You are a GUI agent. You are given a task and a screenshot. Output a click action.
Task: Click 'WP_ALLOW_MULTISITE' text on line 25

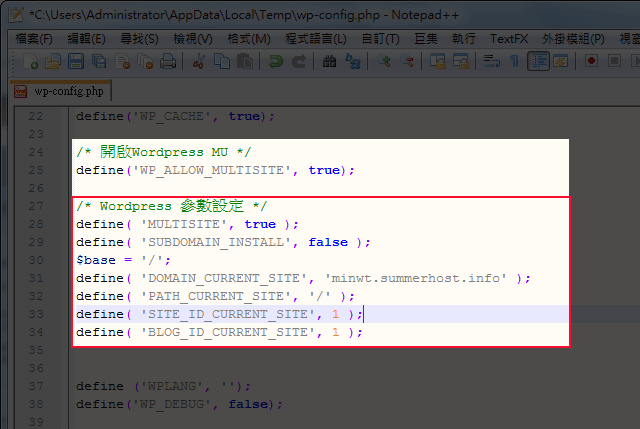tap(212, 170)
